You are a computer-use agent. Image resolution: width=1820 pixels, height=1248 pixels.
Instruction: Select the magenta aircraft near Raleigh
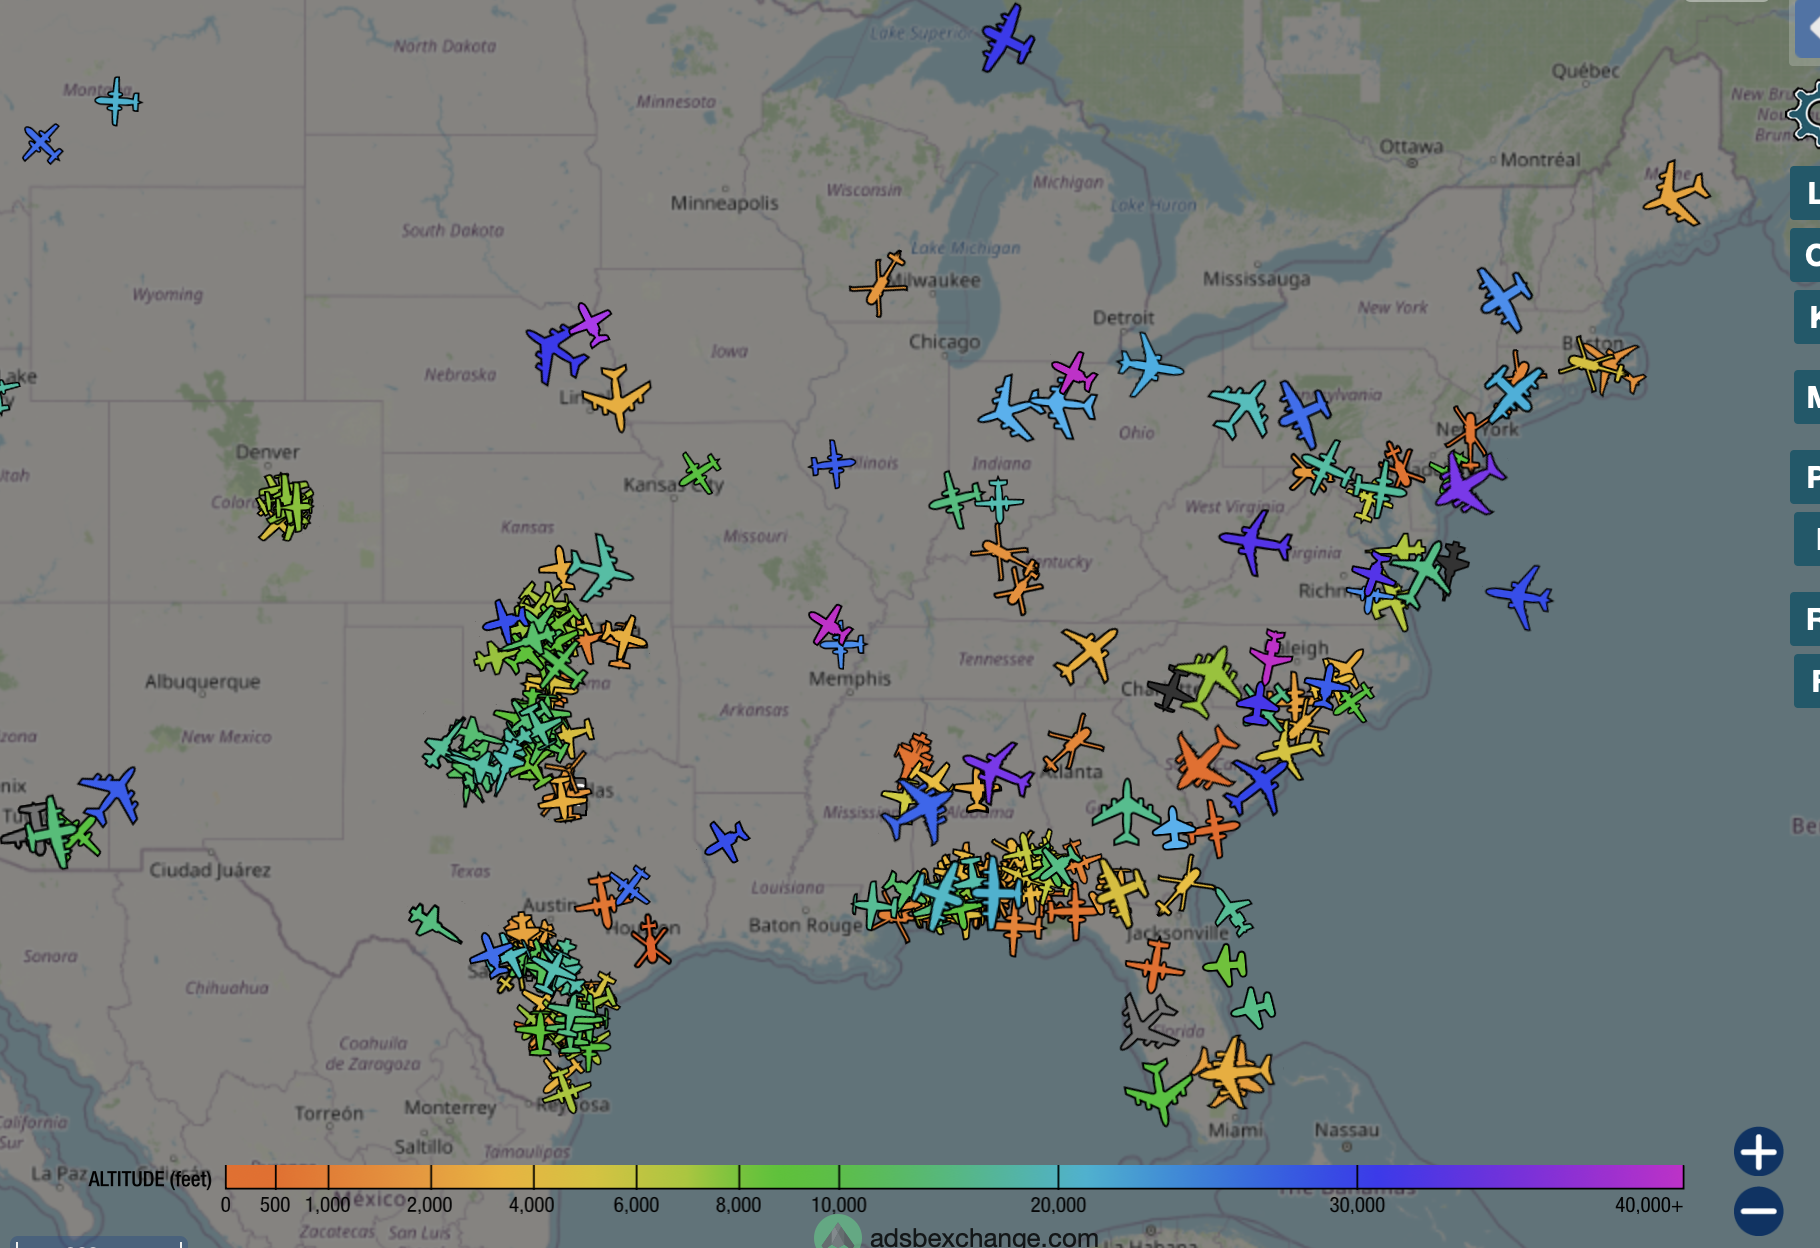[x=1271, y=656]
